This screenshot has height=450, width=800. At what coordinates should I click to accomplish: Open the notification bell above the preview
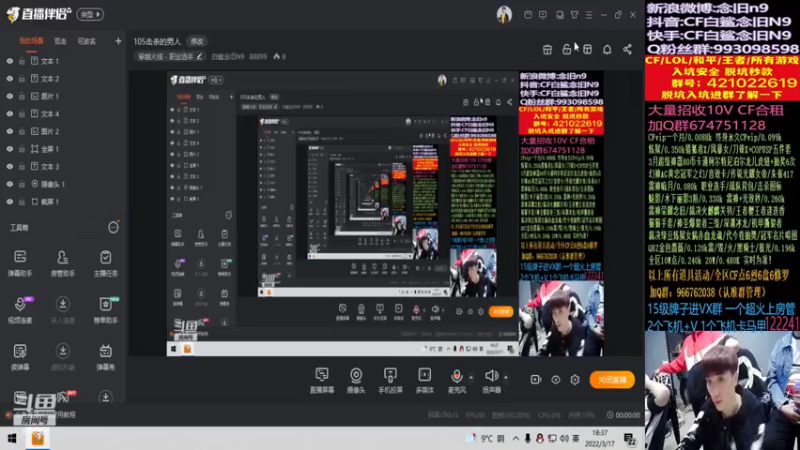coord(607,49)
